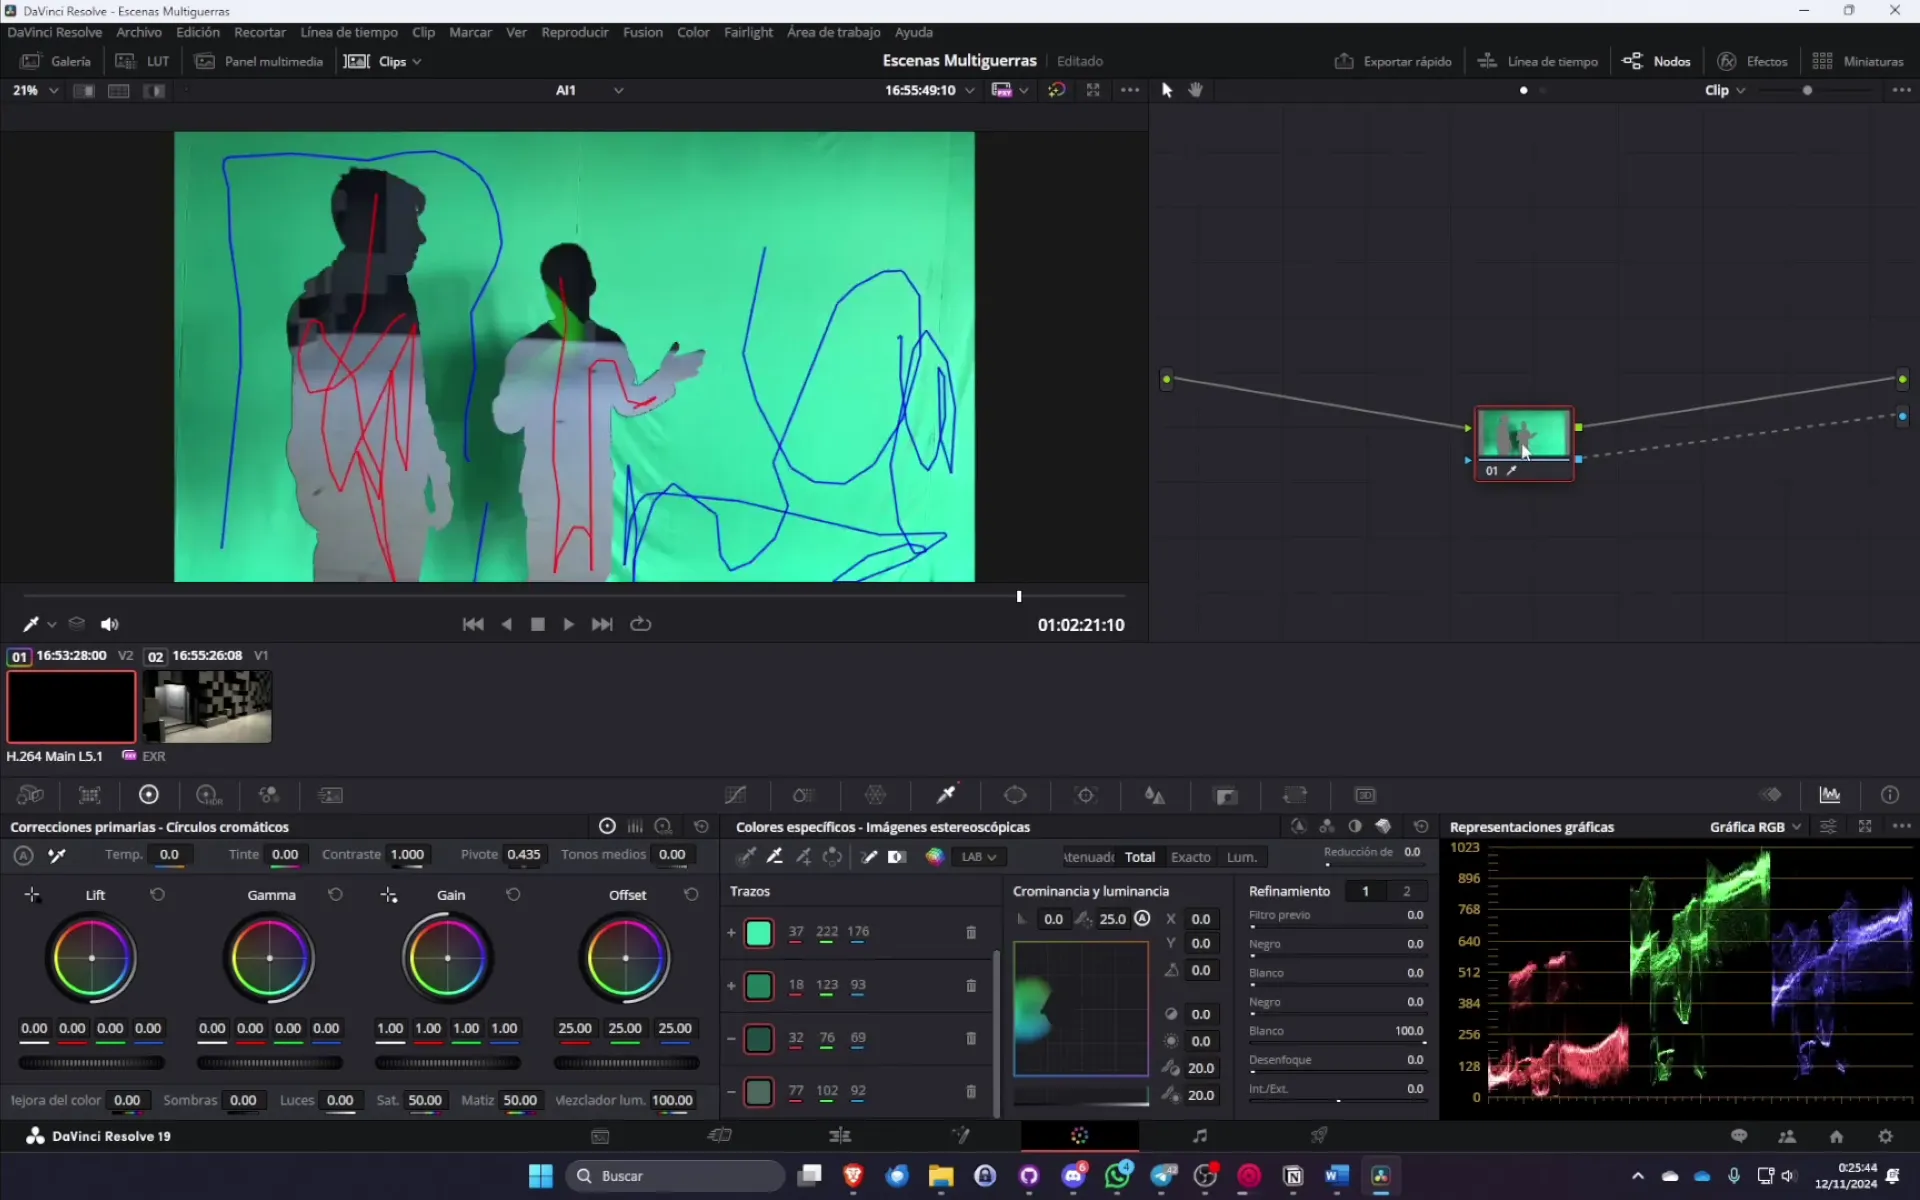Delete the 37 222 176 stroke
The image size is (1920, 1200).
(970, 932)
